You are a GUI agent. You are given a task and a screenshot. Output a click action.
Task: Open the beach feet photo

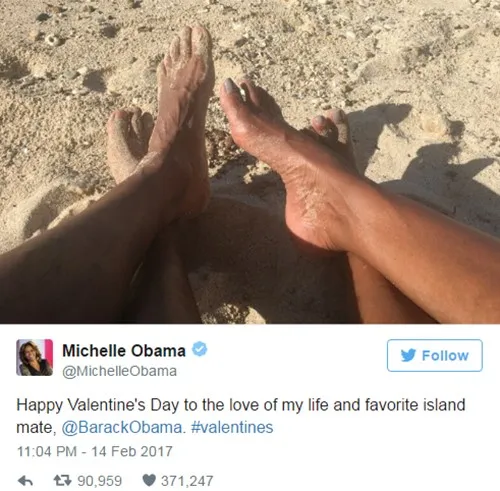(x=250, y=162)
